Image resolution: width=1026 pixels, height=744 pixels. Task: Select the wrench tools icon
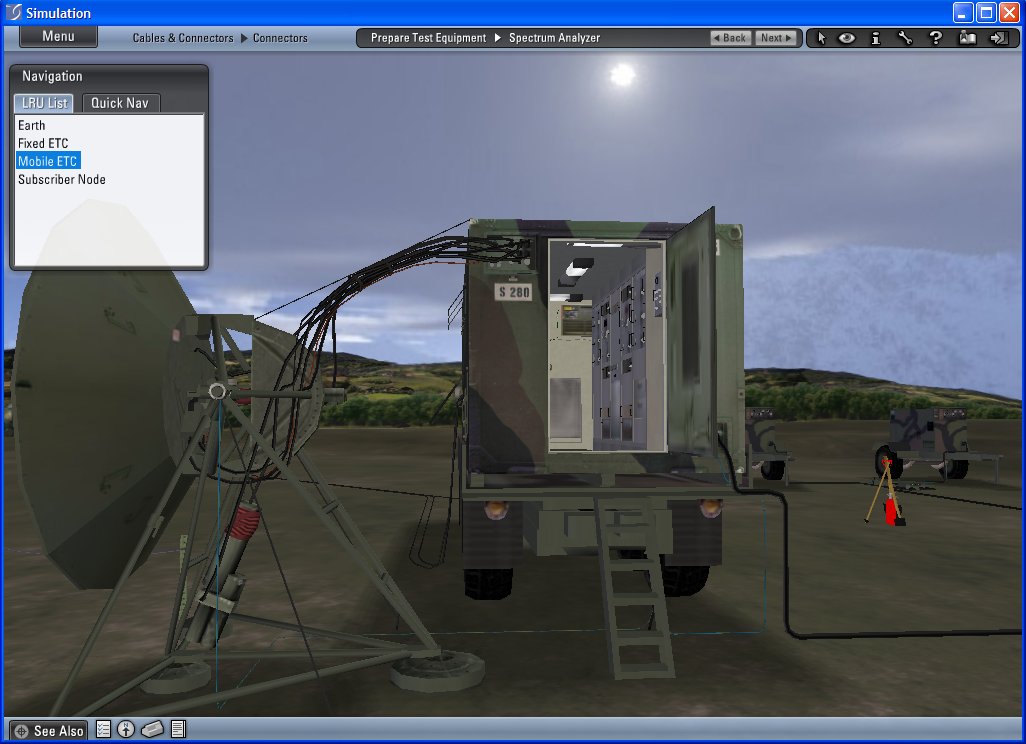pyautogui.click(x=905, y=38)
